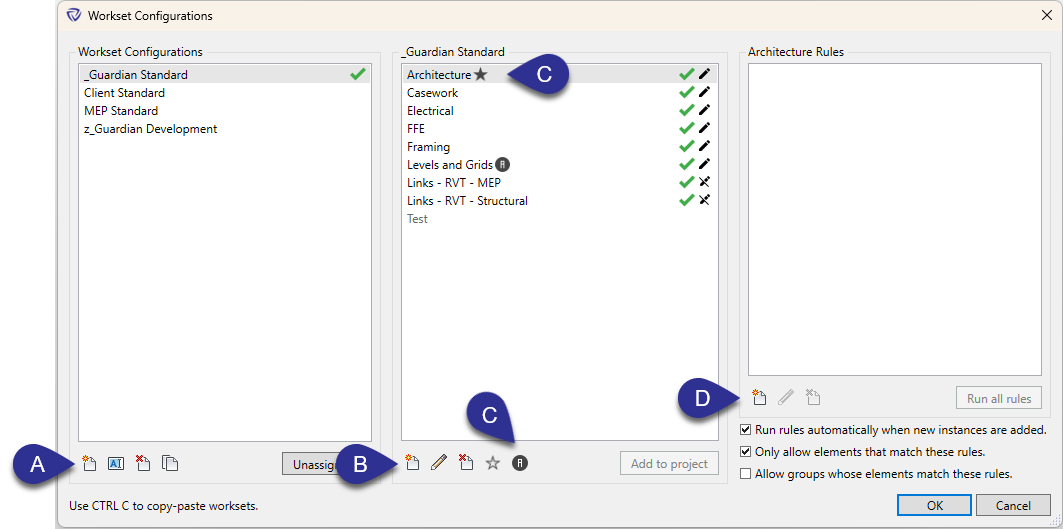Click the greyed edit rule pencil icon
Screen dimensions: 1063x529
(786, 397)
